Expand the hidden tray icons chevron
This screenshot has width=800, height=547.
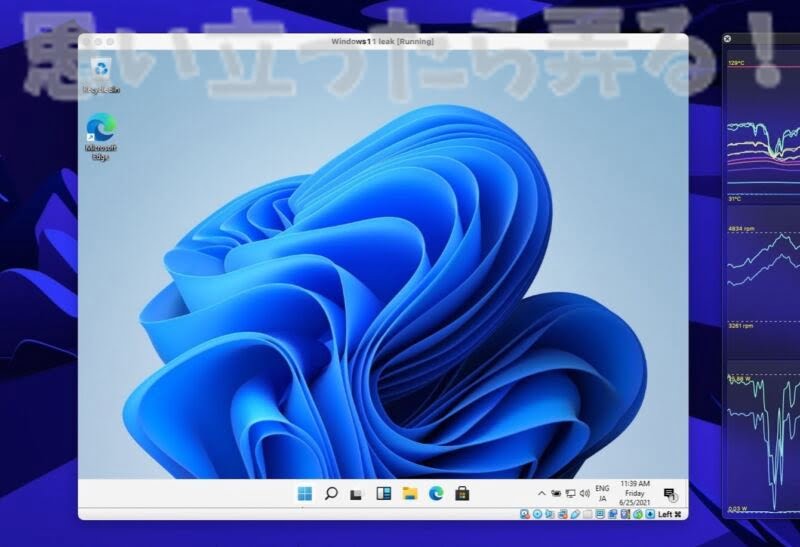[542, 493]
